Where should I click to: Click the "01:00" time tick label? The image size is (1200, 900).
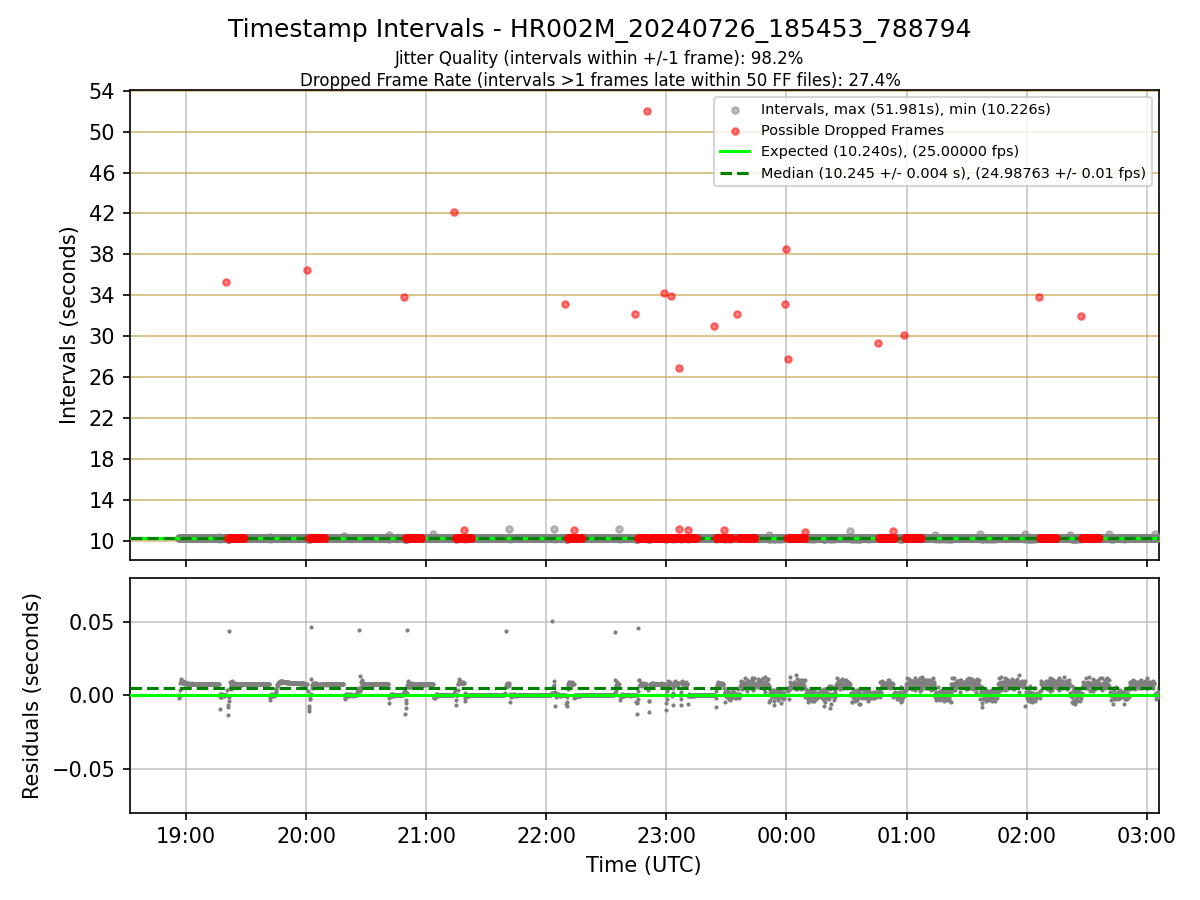[x=907, y=835]
